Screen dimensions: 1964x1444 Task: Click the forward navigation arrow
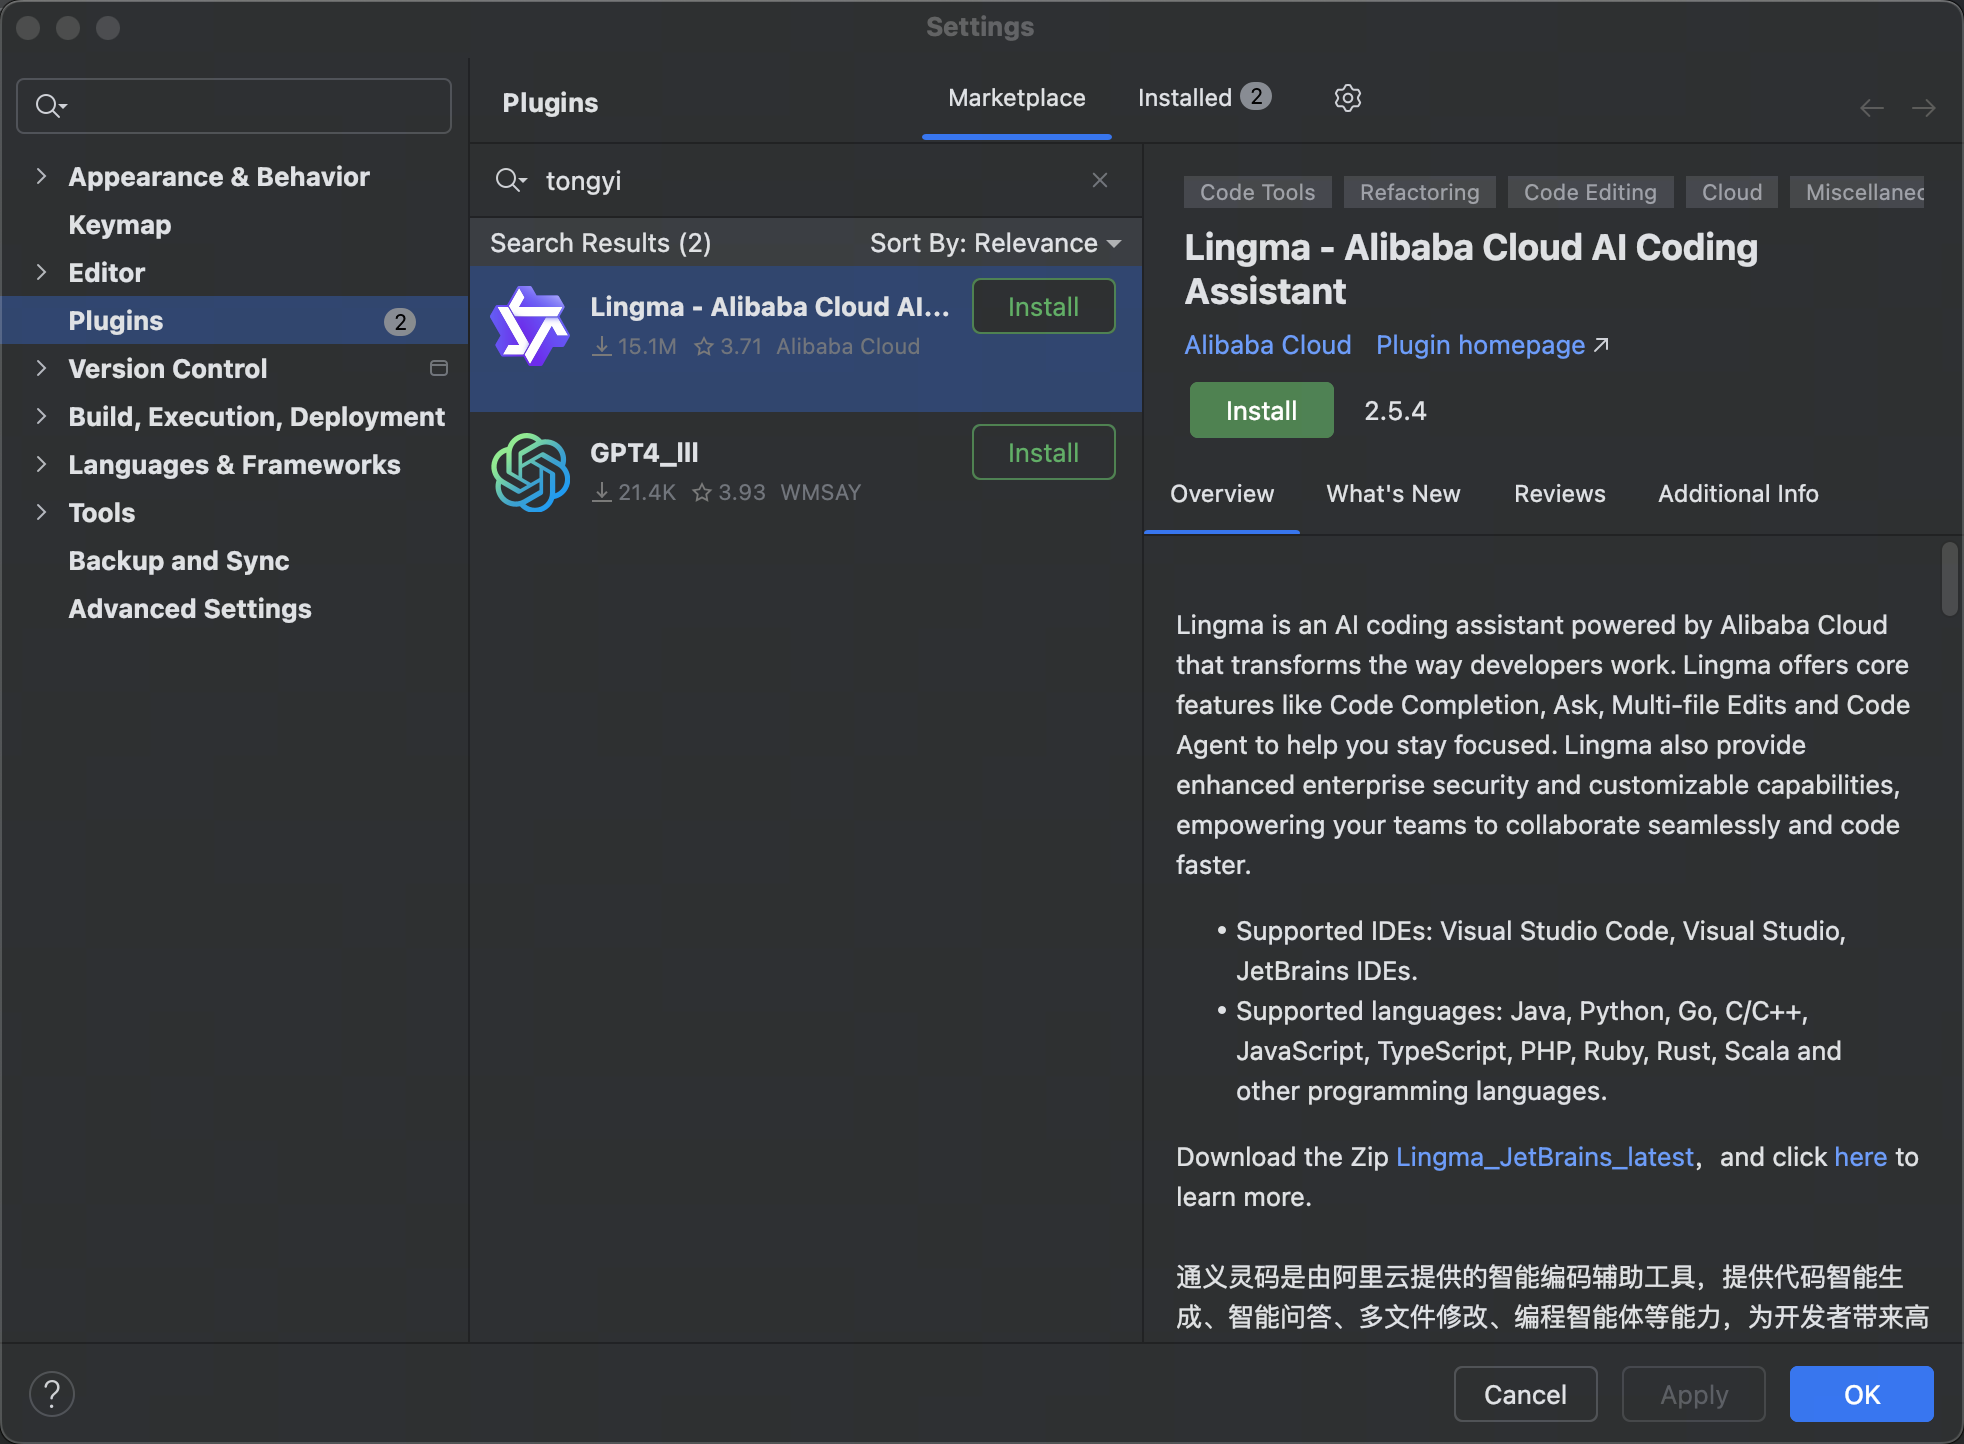[1923, 107]
